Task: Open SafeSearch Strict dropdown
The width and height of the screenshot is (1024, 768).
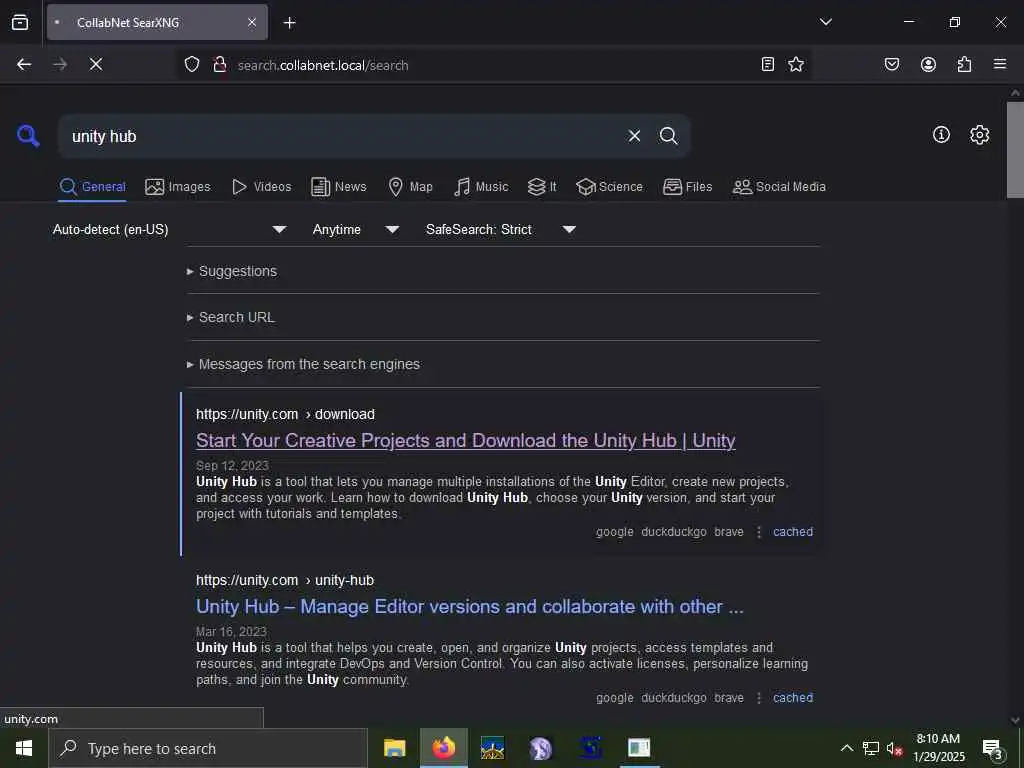Action: point(500,229)
